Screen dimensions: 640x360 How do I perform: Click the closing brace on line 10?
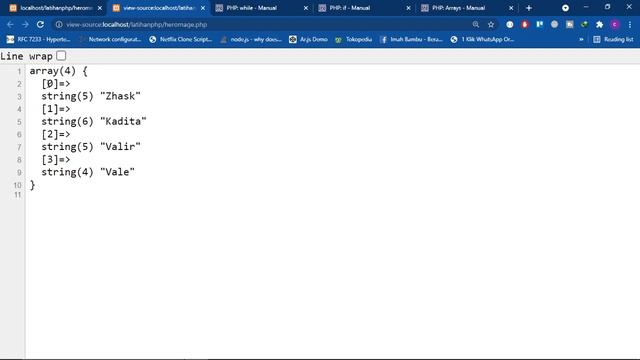pos(32,185)
